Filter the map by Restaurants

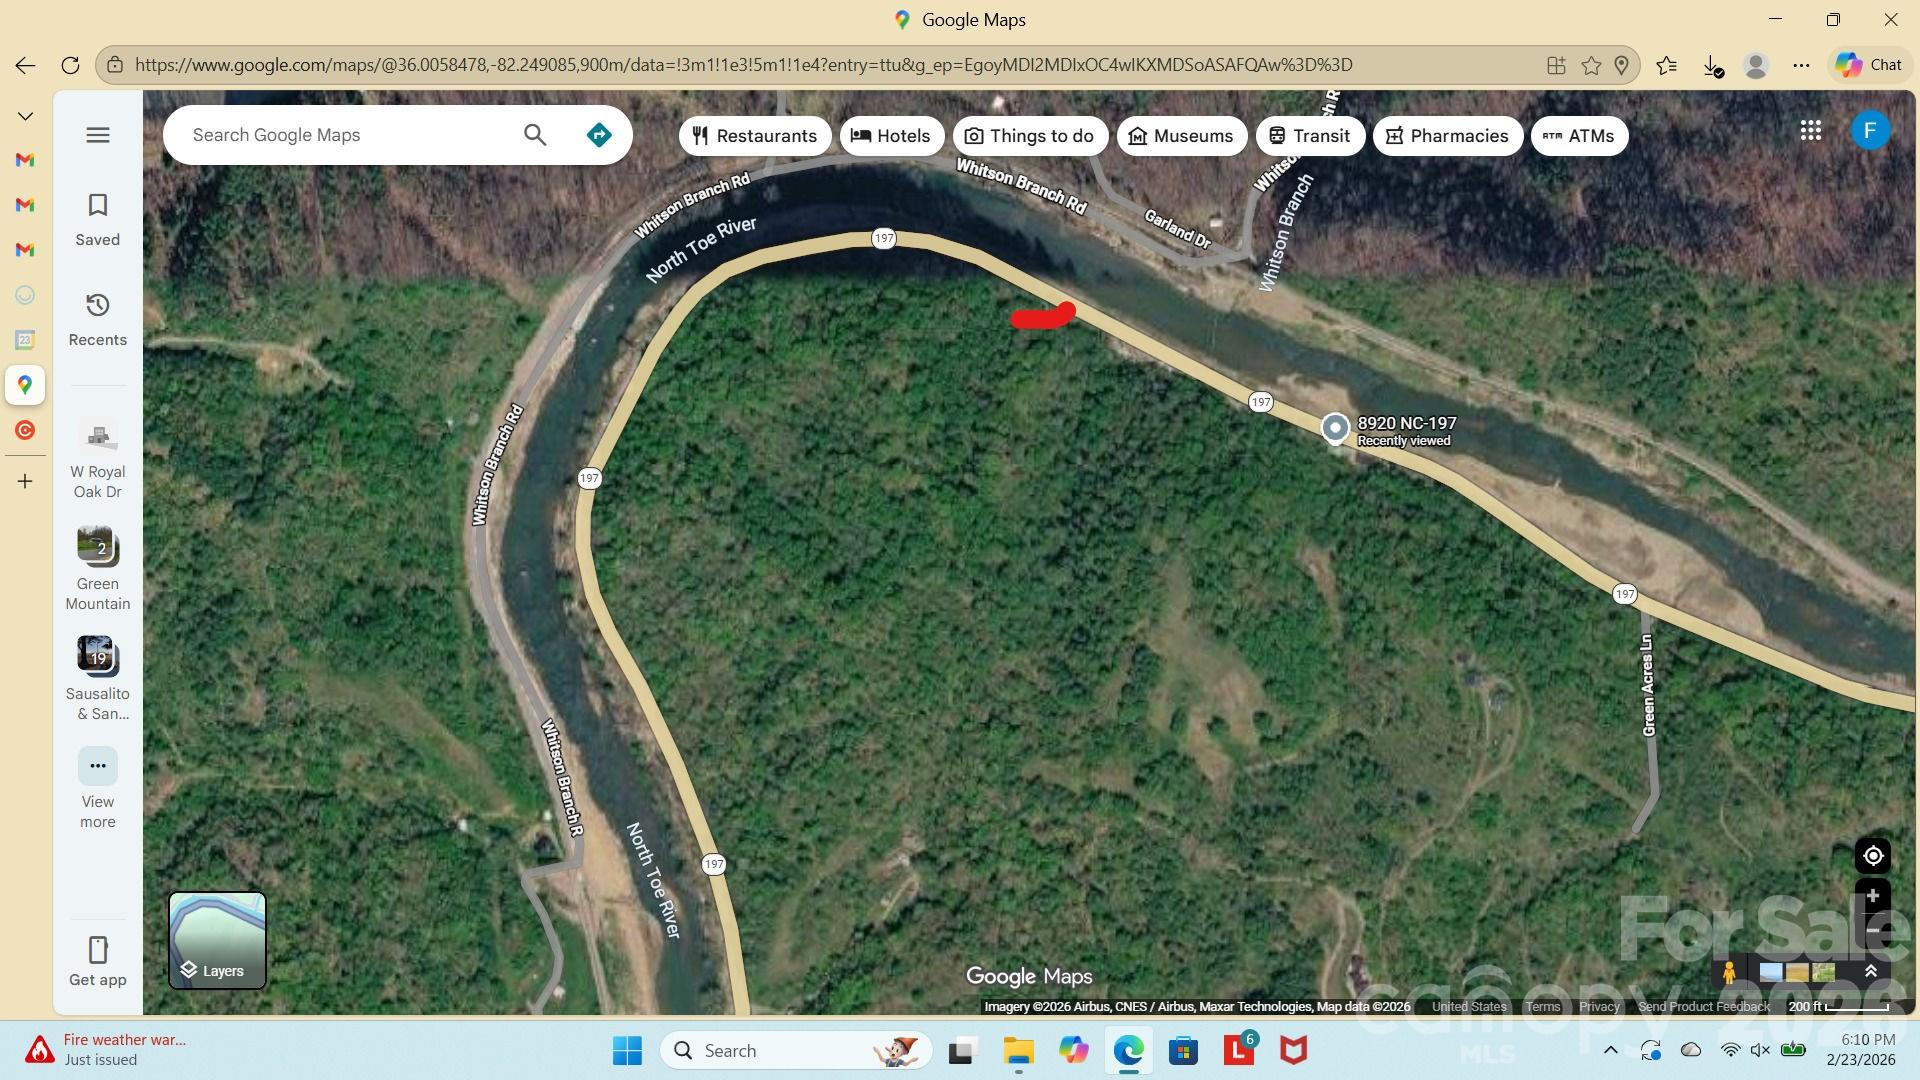point(755,136)
